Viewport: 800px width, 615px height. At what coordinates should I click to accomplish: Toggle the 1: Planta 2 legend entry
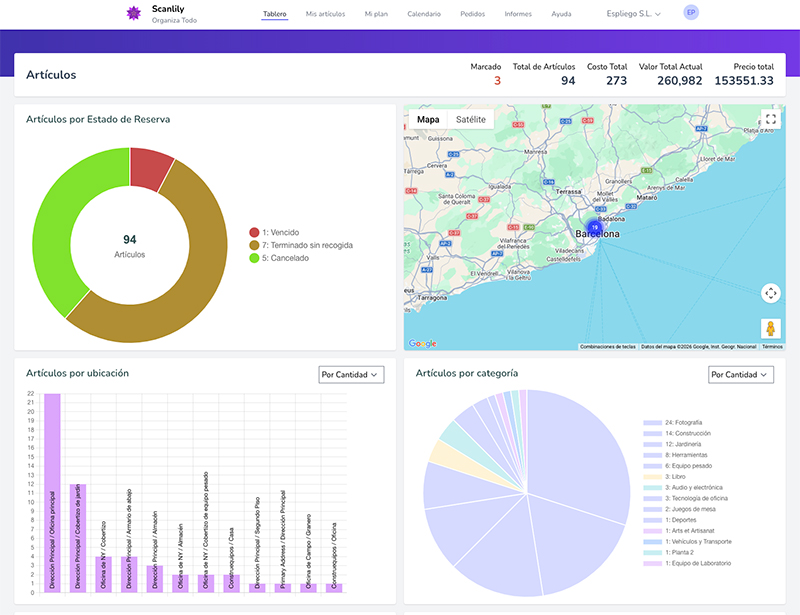(x=668, y=552)
